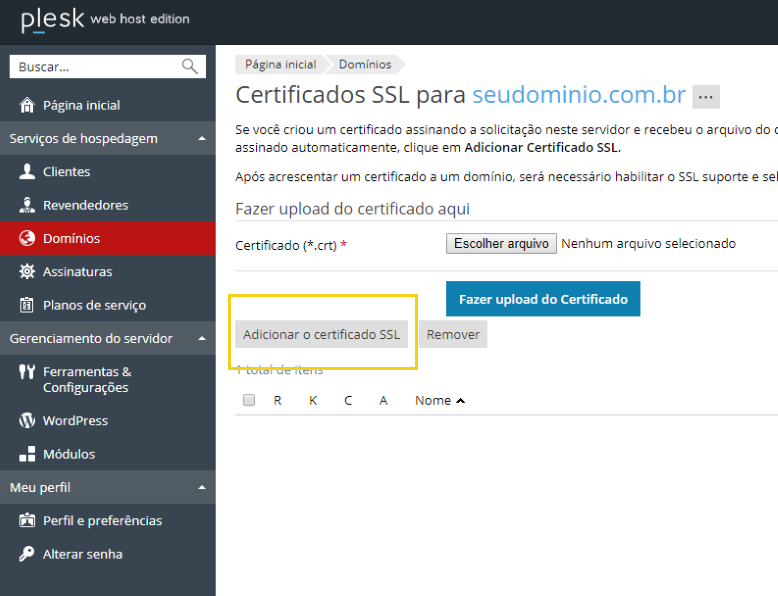
Task: Open Página inicial in the sidebar
Action: (108, 105)
